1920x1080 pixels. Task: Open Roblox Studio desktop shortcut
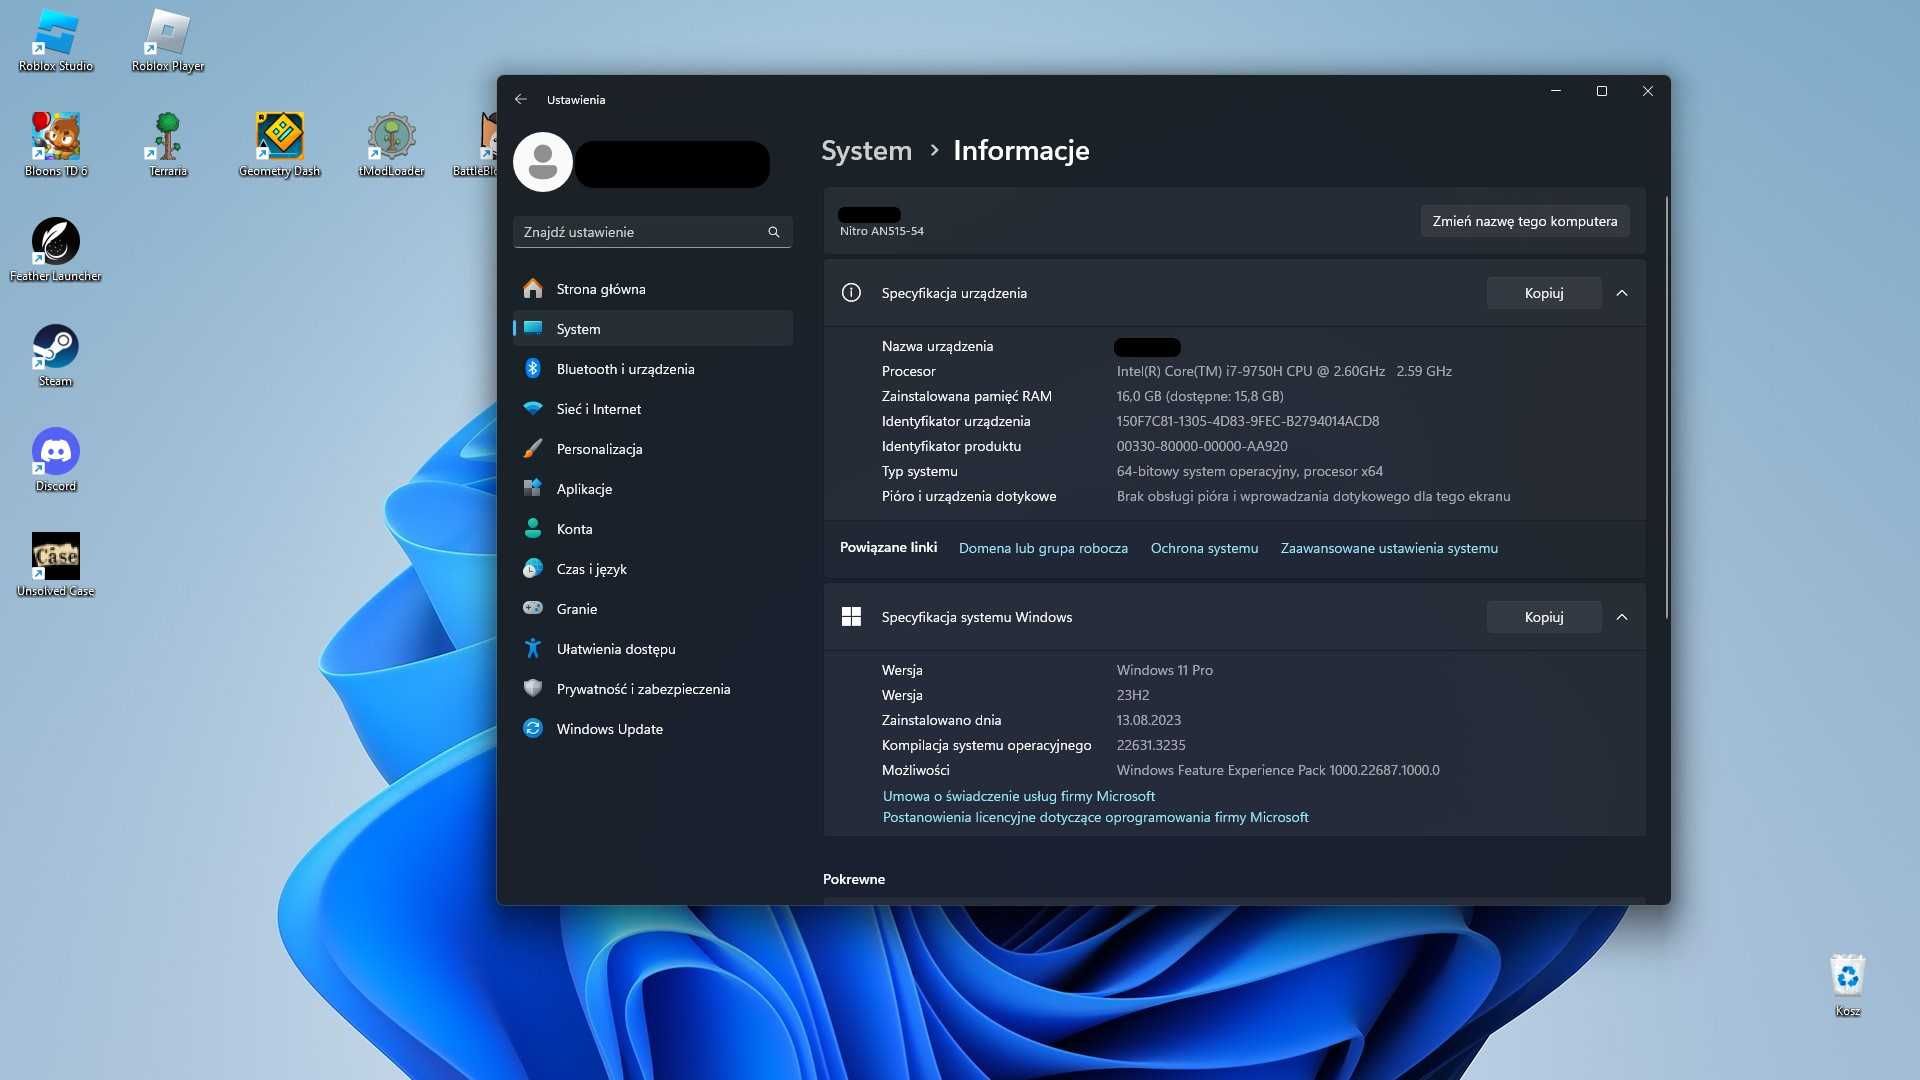coord(56,40)
